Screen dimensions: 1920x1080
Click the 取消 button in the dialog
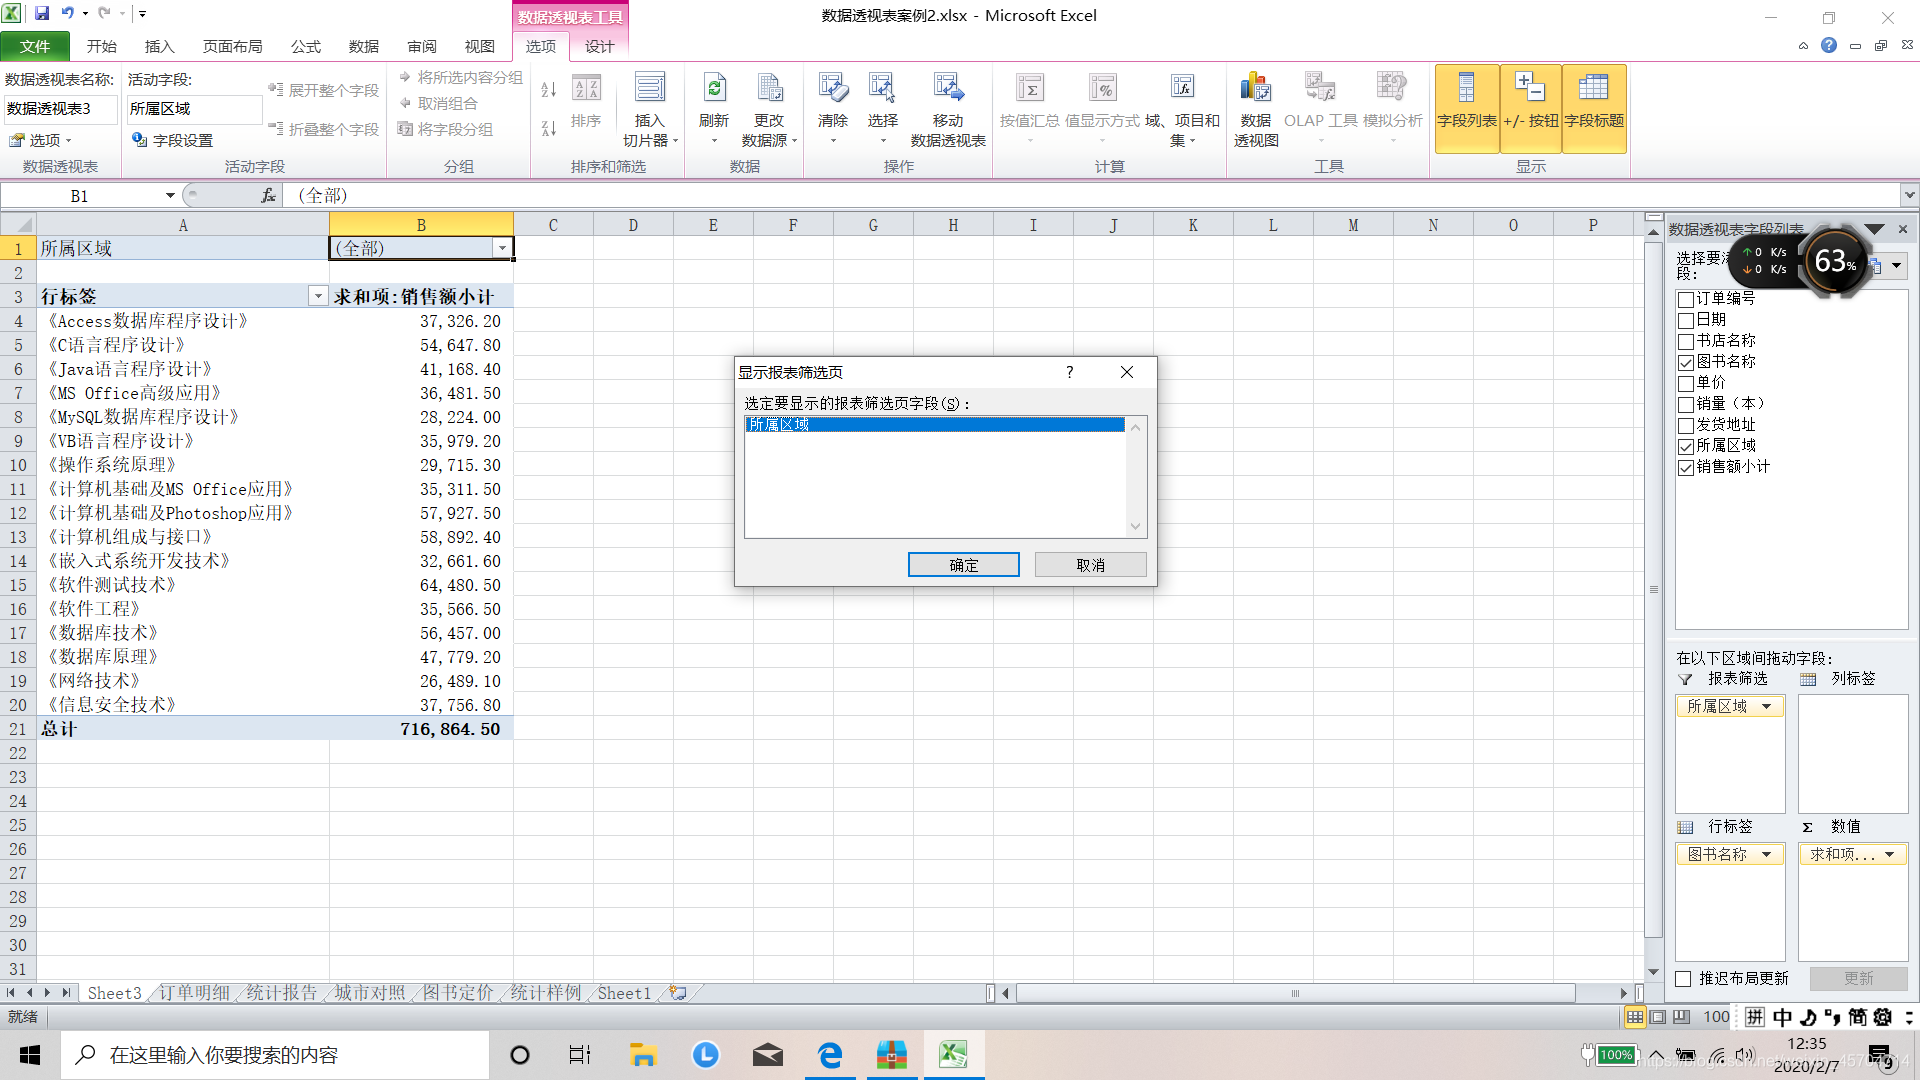[x=1090, y=565]
